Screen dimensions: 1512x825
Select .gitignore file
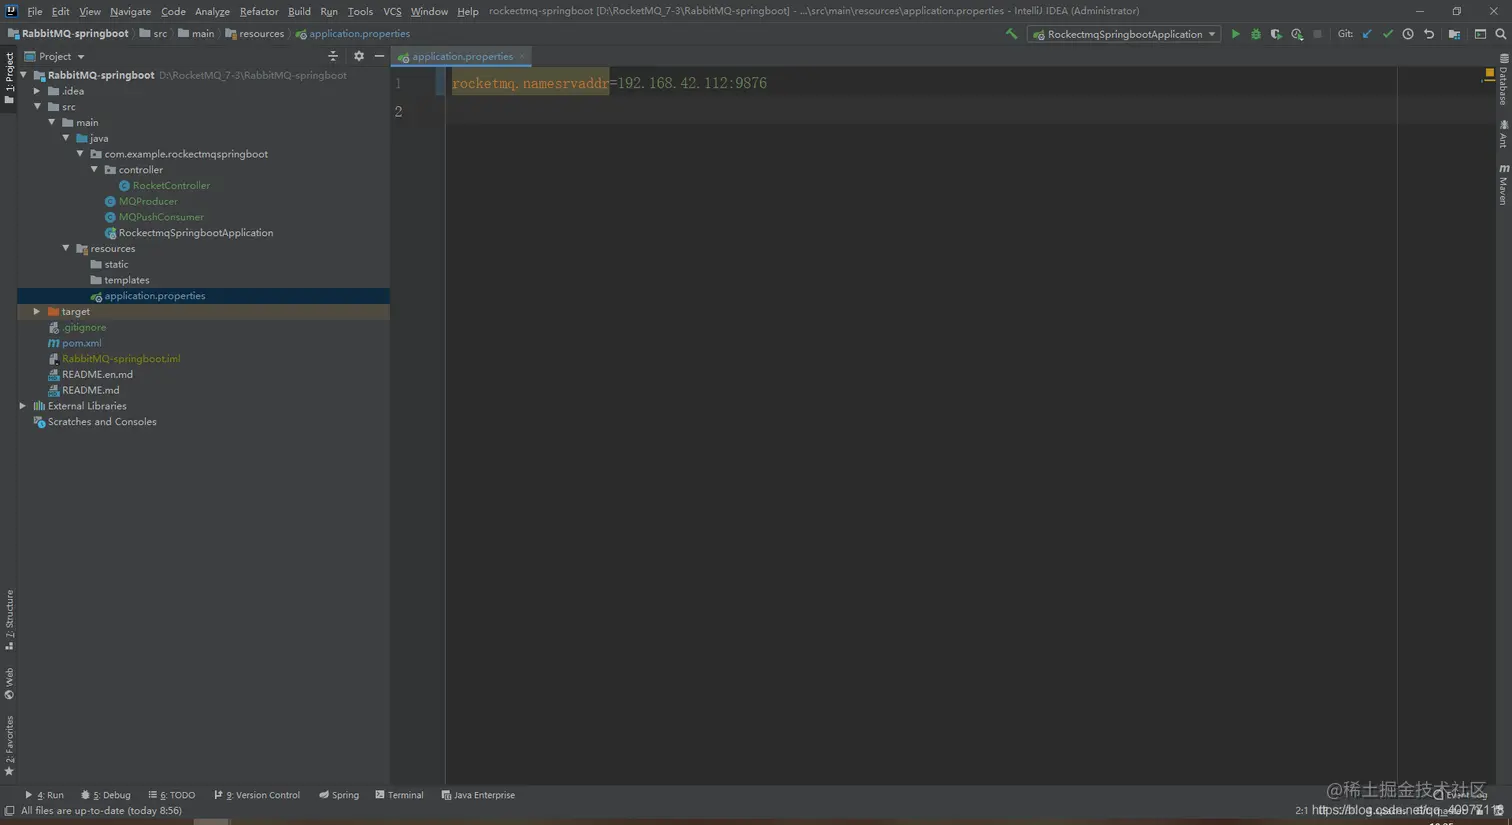(x=84, y=327)
